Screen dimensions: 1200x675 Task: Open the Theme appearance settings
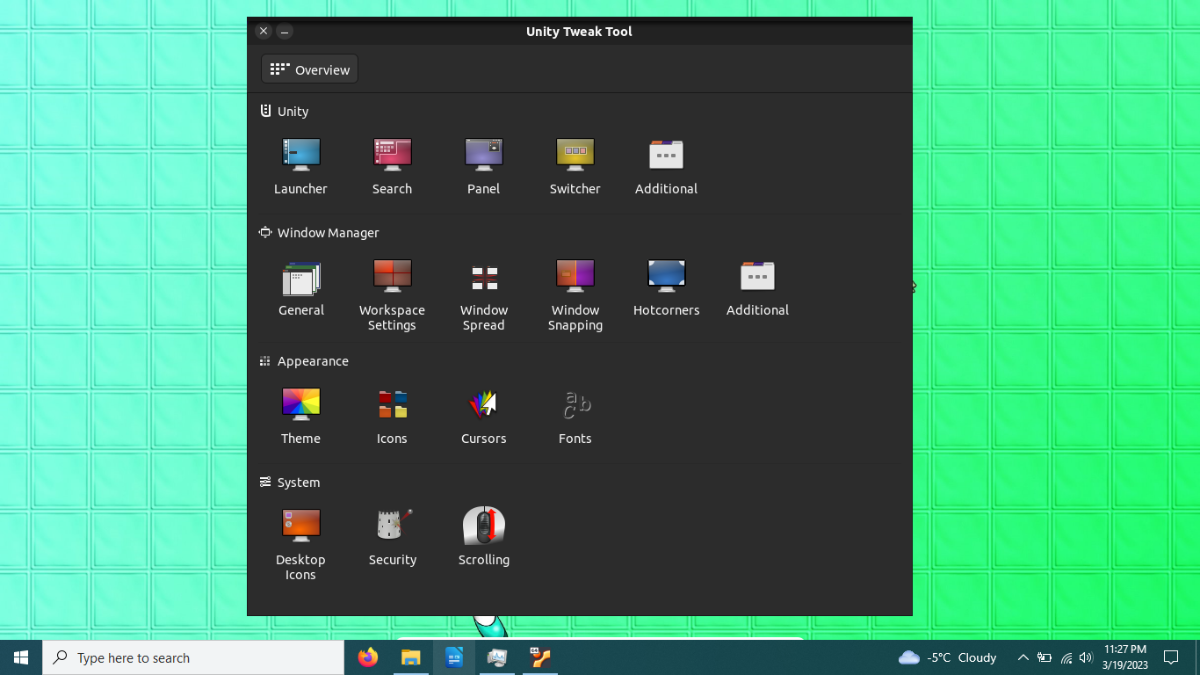[301, 416]
